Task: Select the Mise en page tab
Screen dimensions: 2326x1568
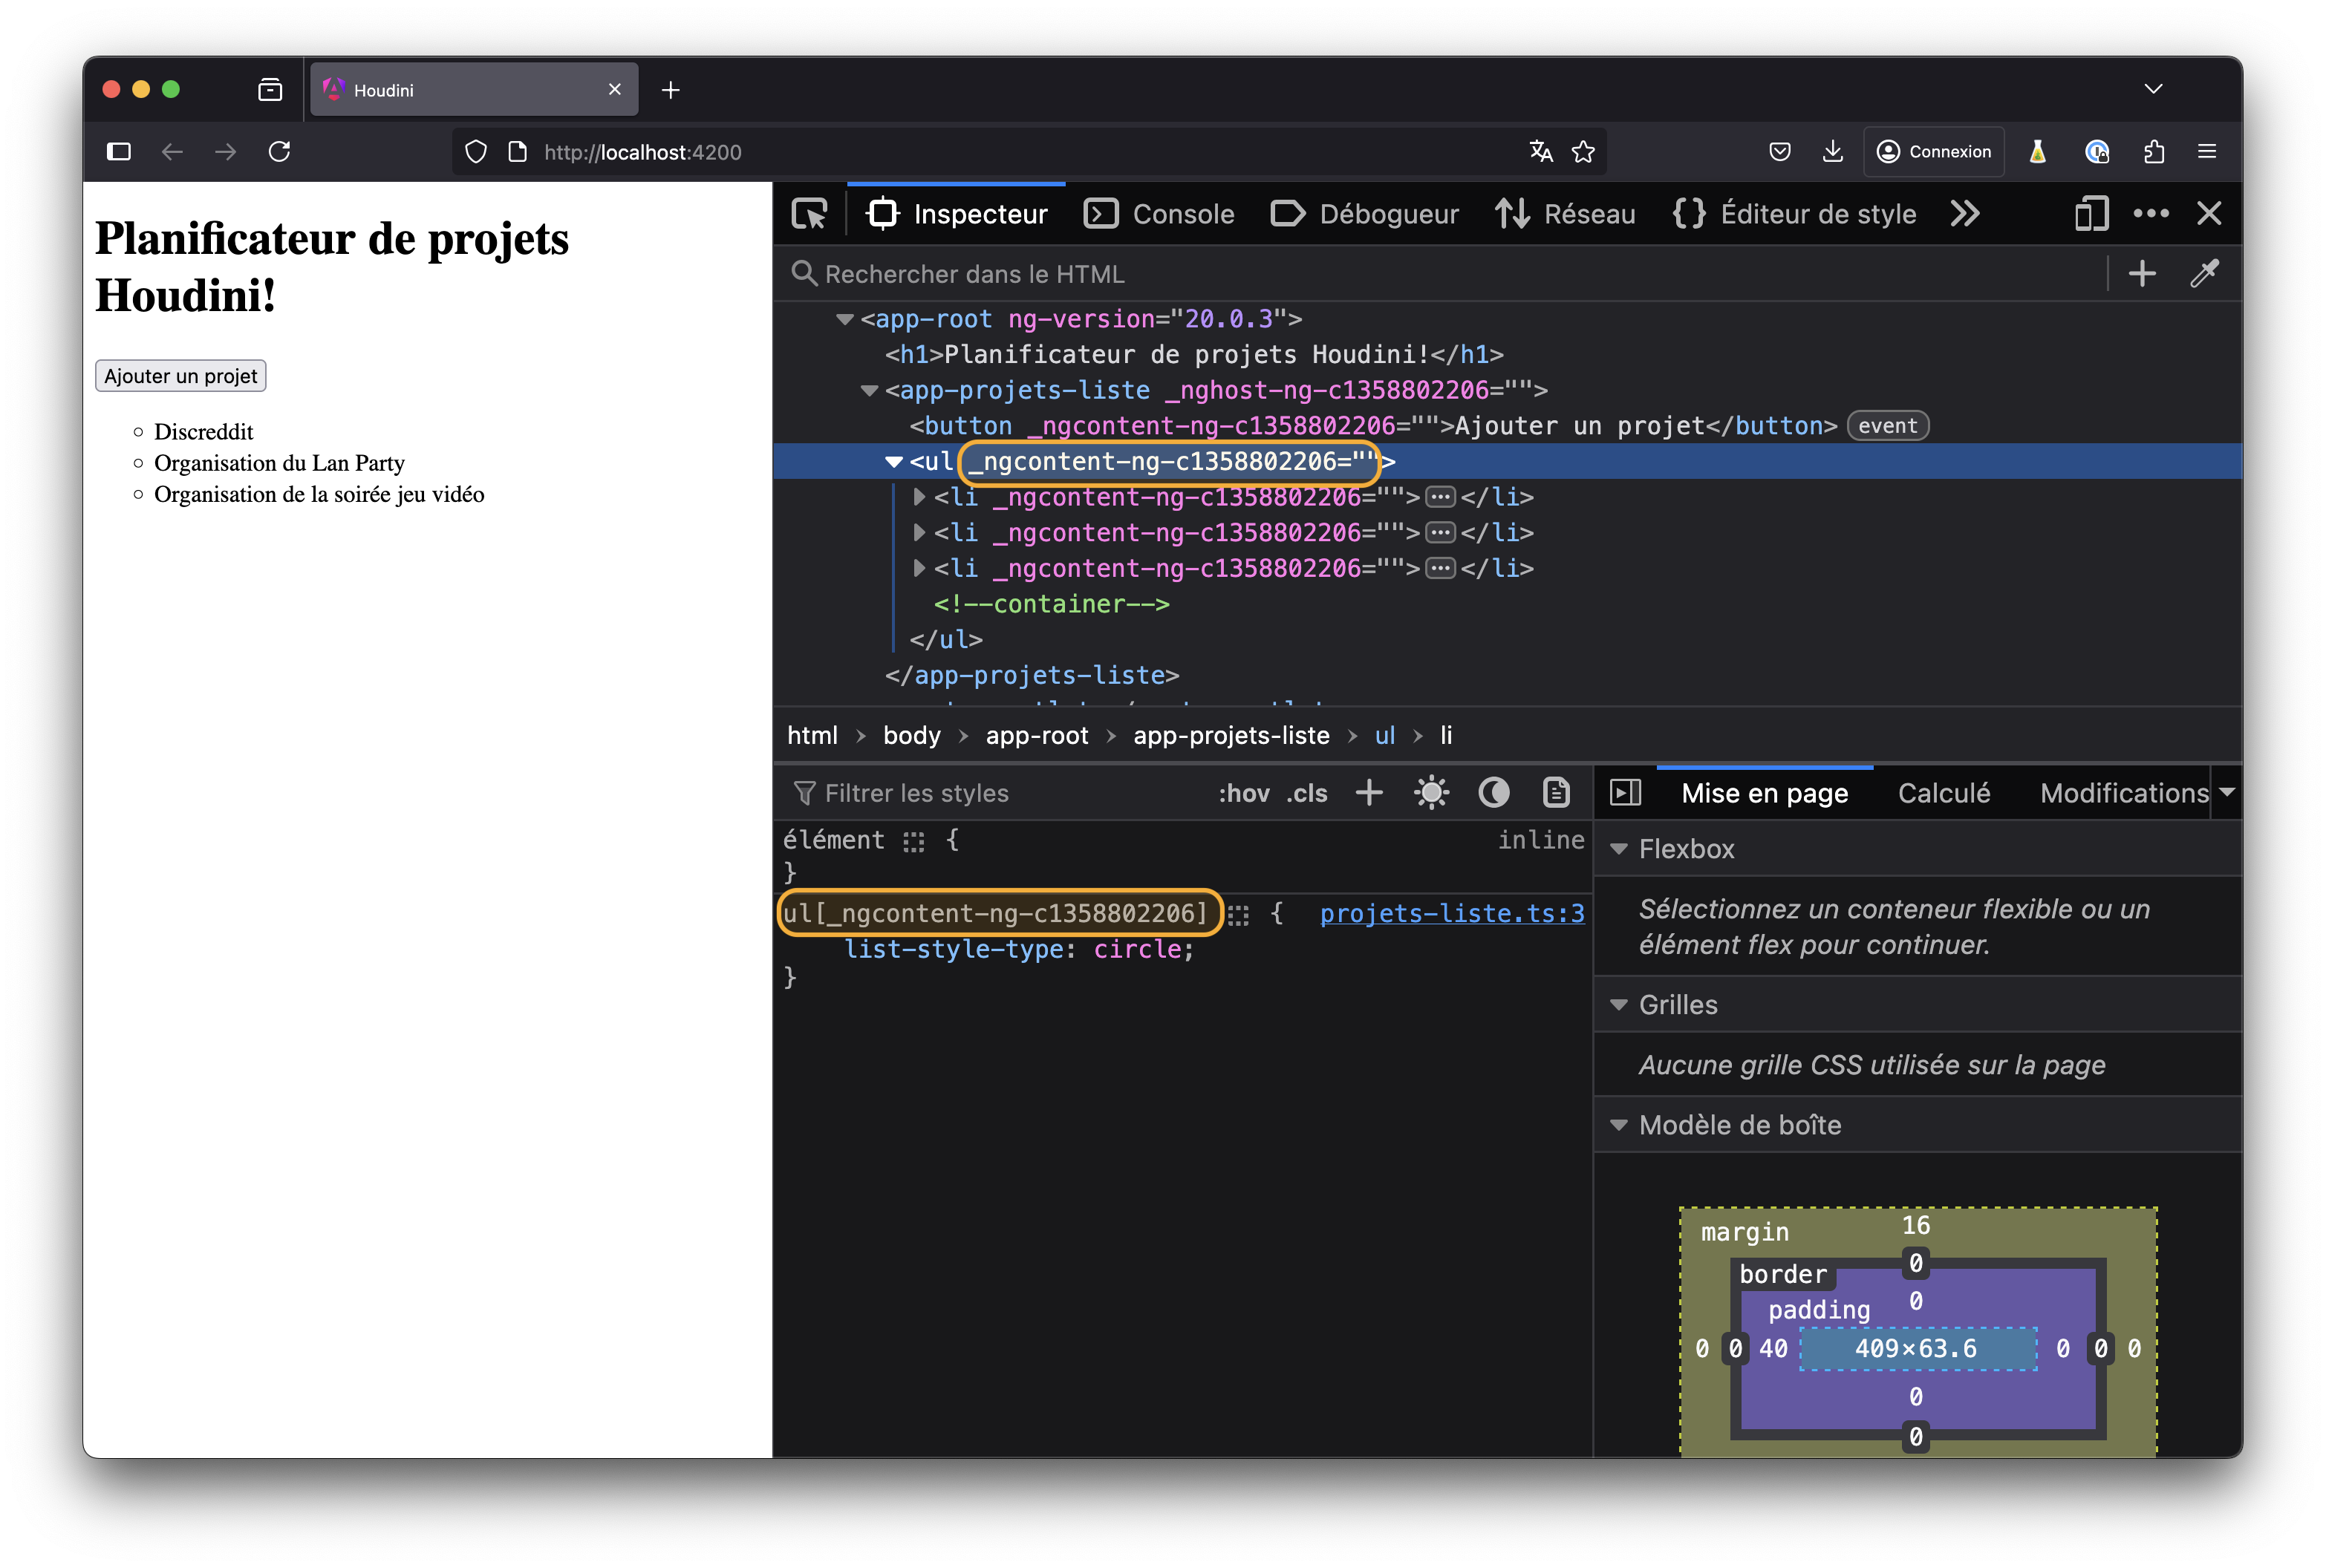Action: coord(1764,793)
